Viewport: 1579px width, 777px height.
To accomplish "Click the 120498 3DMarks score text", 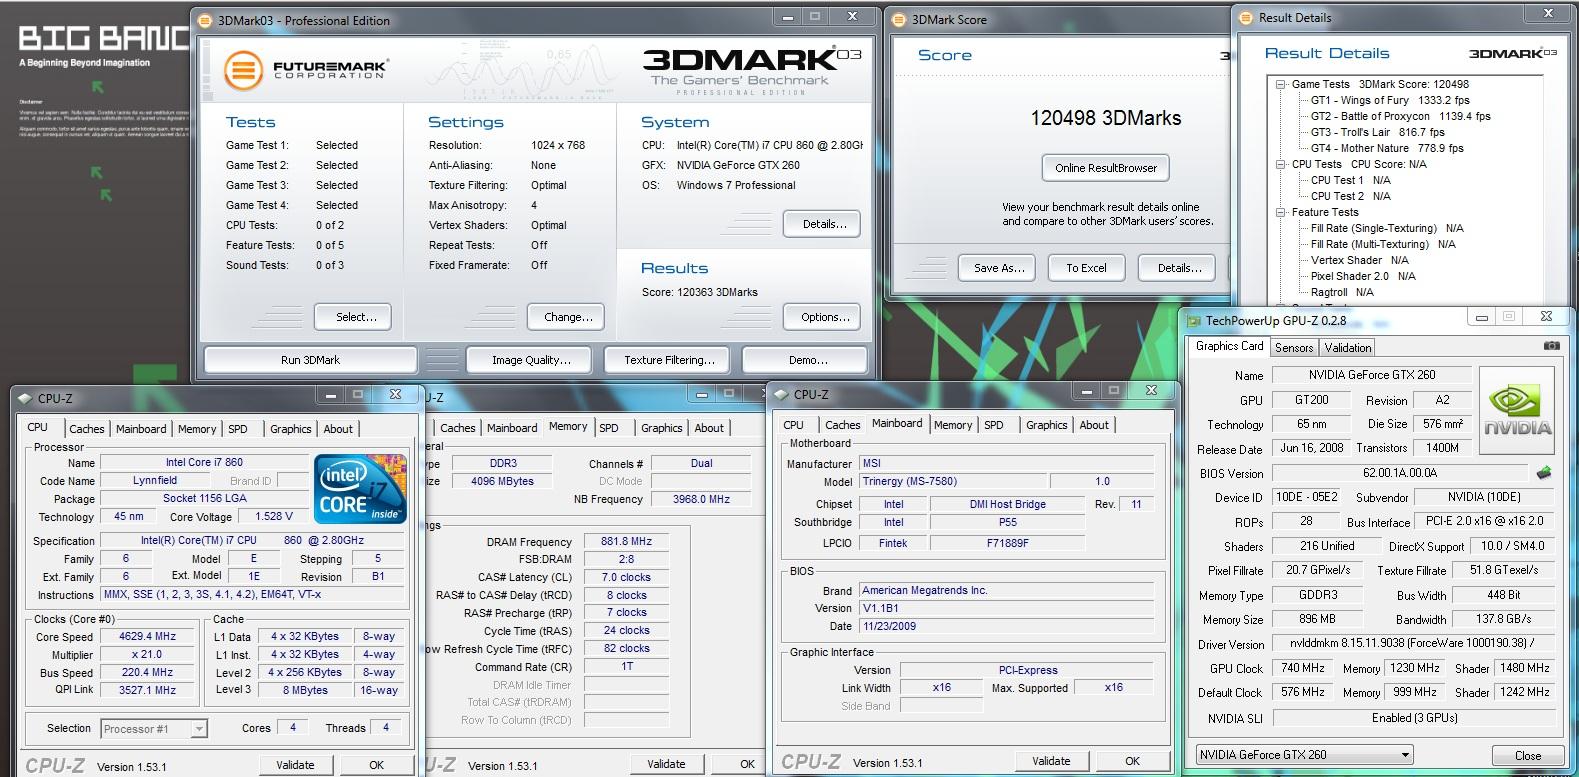I will (x=1105, y=118).
